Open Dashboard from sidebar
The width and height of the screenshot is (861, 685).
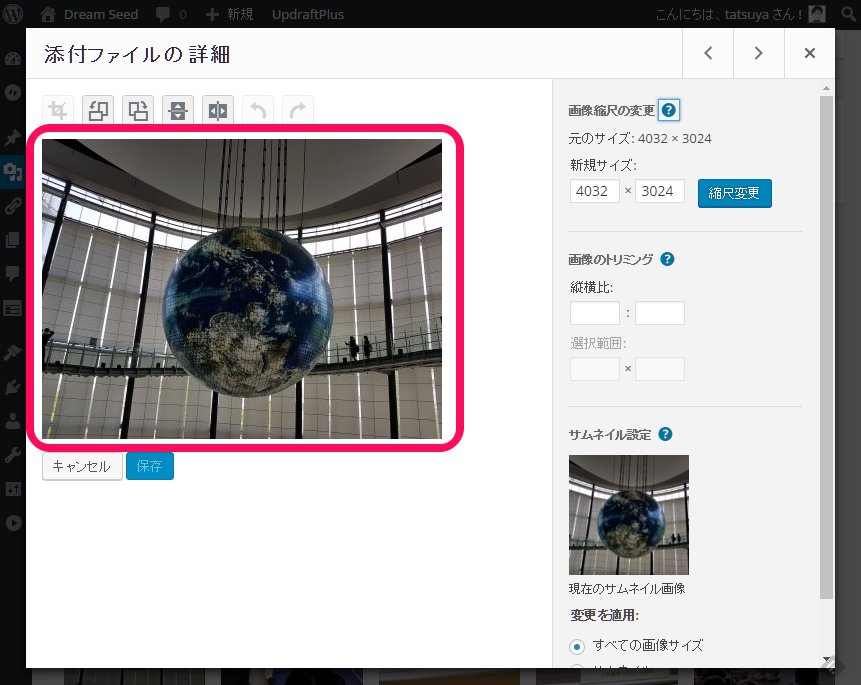point(13,59)
